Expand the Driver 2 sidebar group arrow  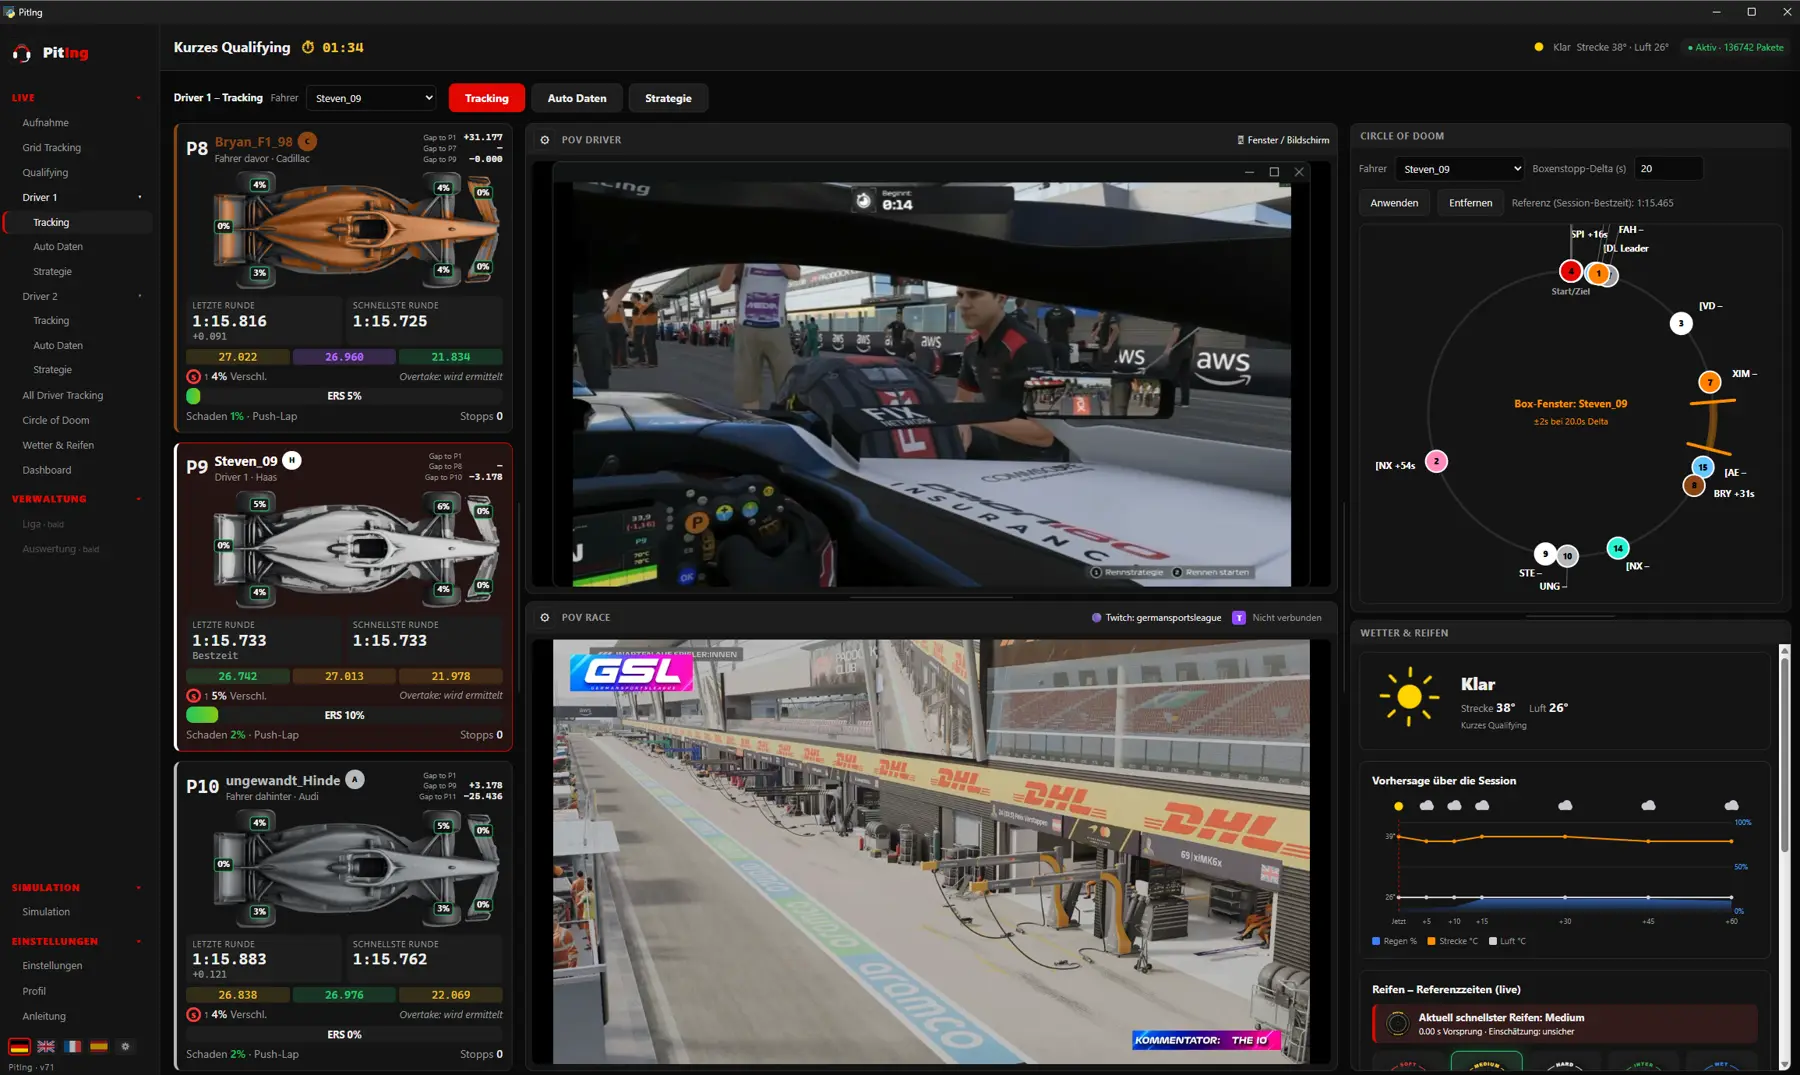(x=139, y=296)
